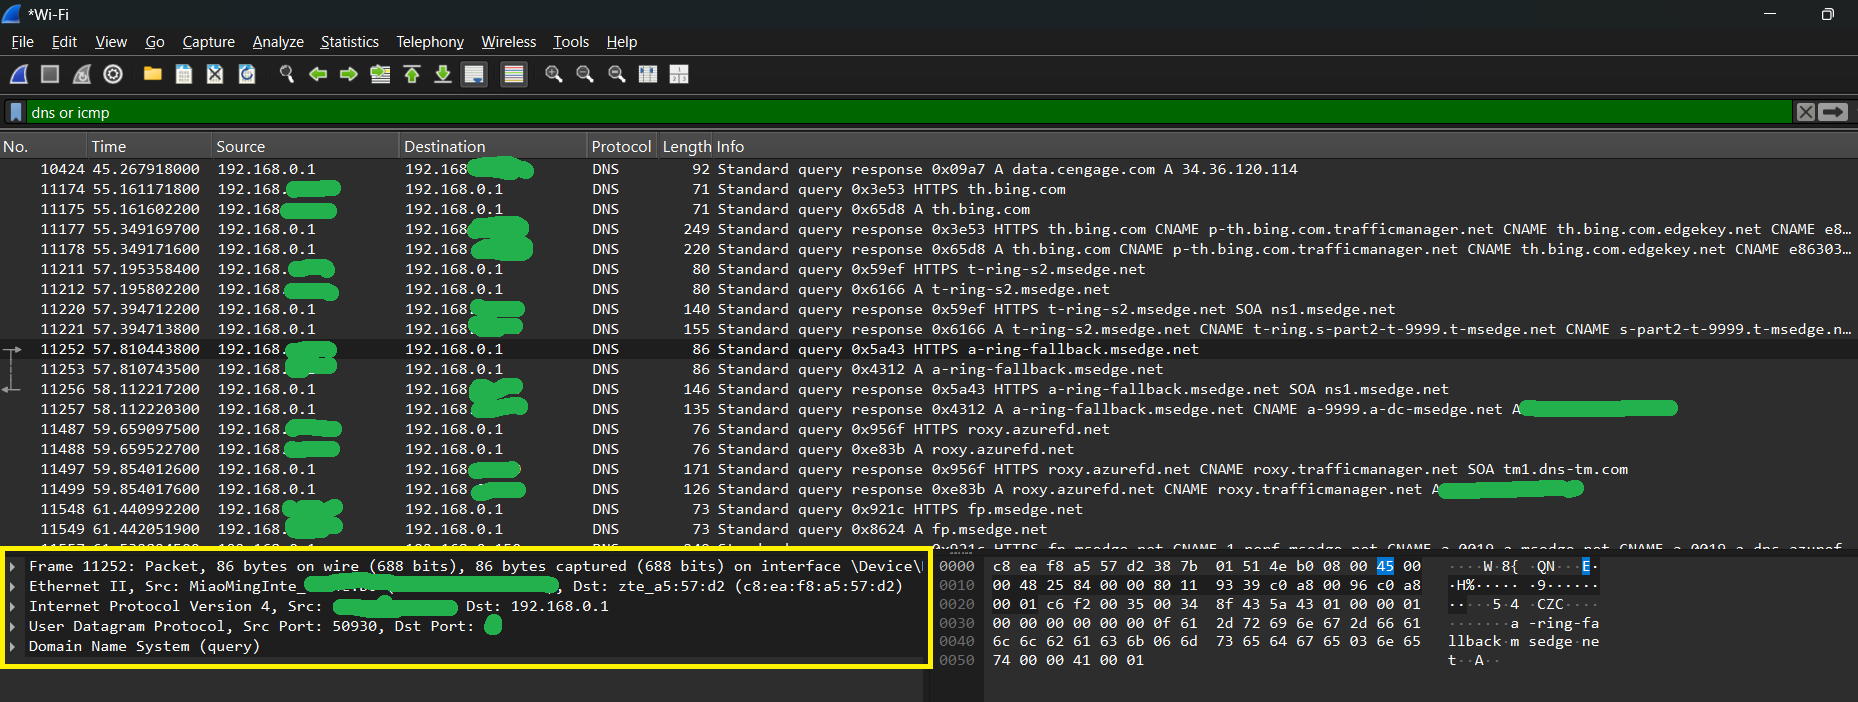Expand Domain Name System (query) details
The image size is (1858, 702).
click(12, 646)
